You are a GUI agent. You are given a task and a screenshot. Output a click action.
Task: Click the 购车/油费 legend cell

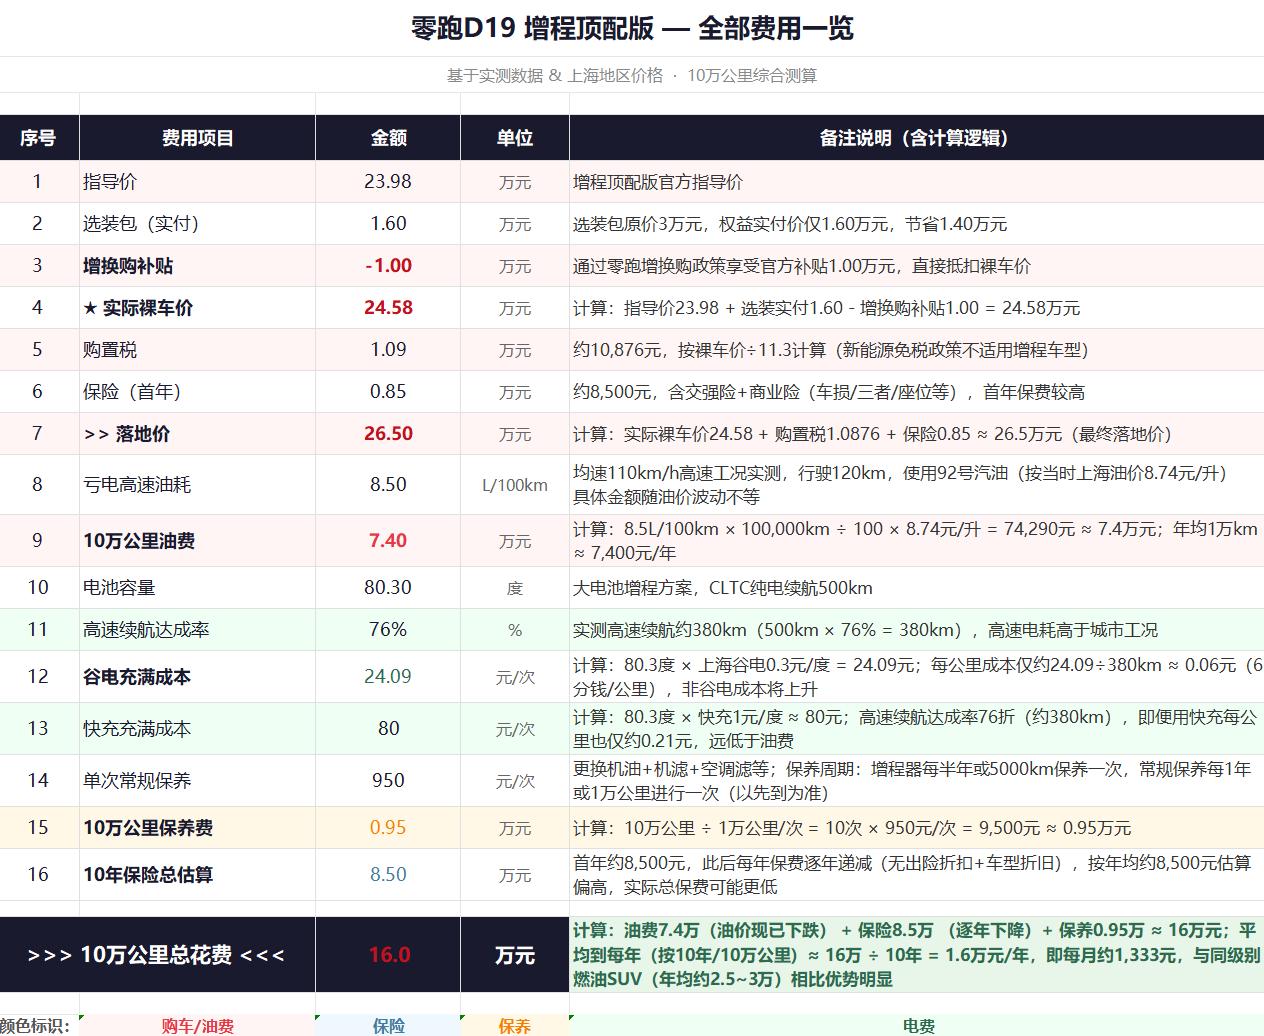tap(197, 1026)
